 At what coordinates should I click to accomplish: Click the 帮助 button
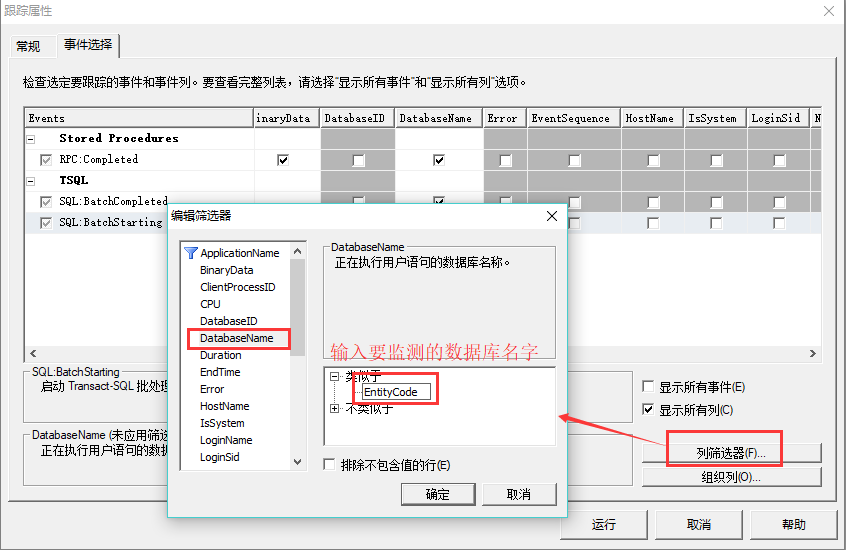tap(793, 524)
